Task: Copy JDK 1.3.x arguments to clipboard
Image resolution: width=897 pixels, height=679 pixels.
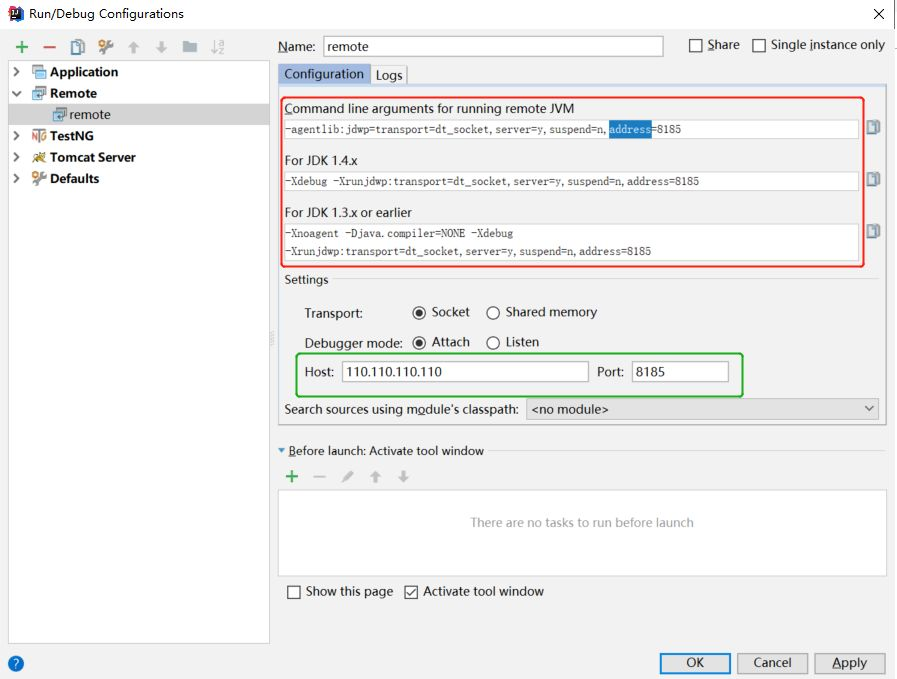Action: pyautogui.click(x=873, y=231)
